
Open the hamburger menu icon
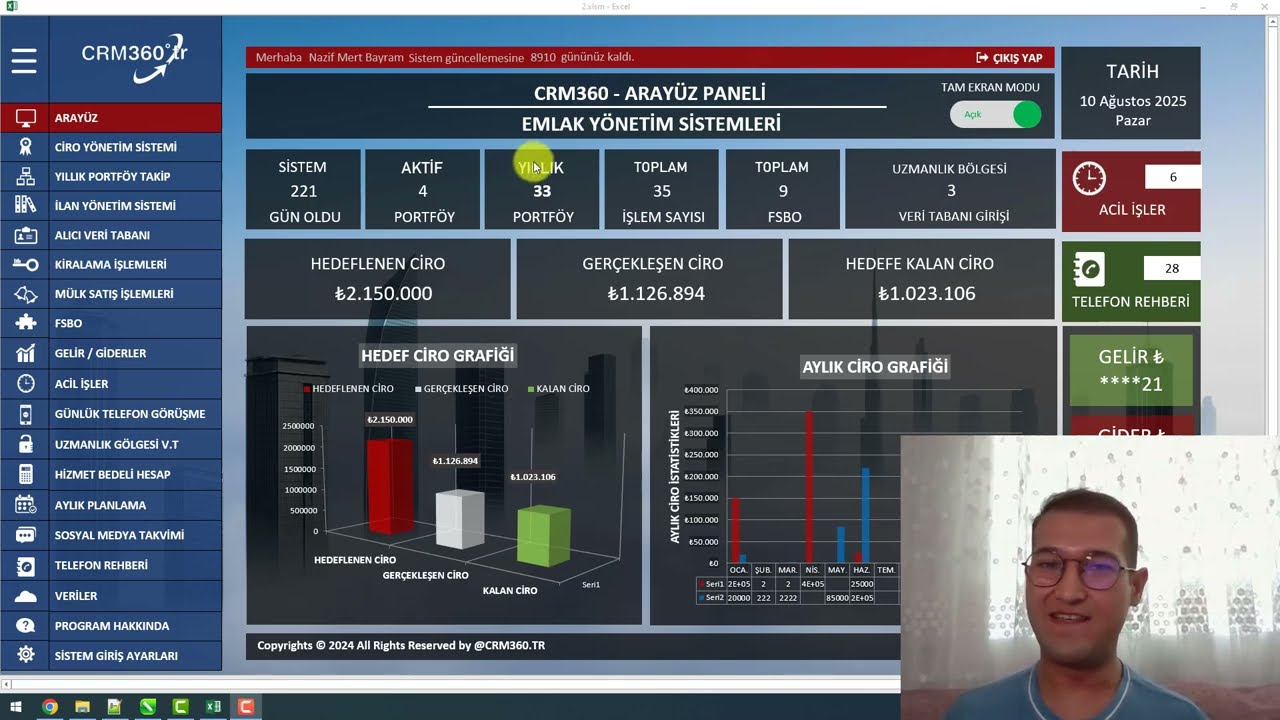click(x=24, y=61)
